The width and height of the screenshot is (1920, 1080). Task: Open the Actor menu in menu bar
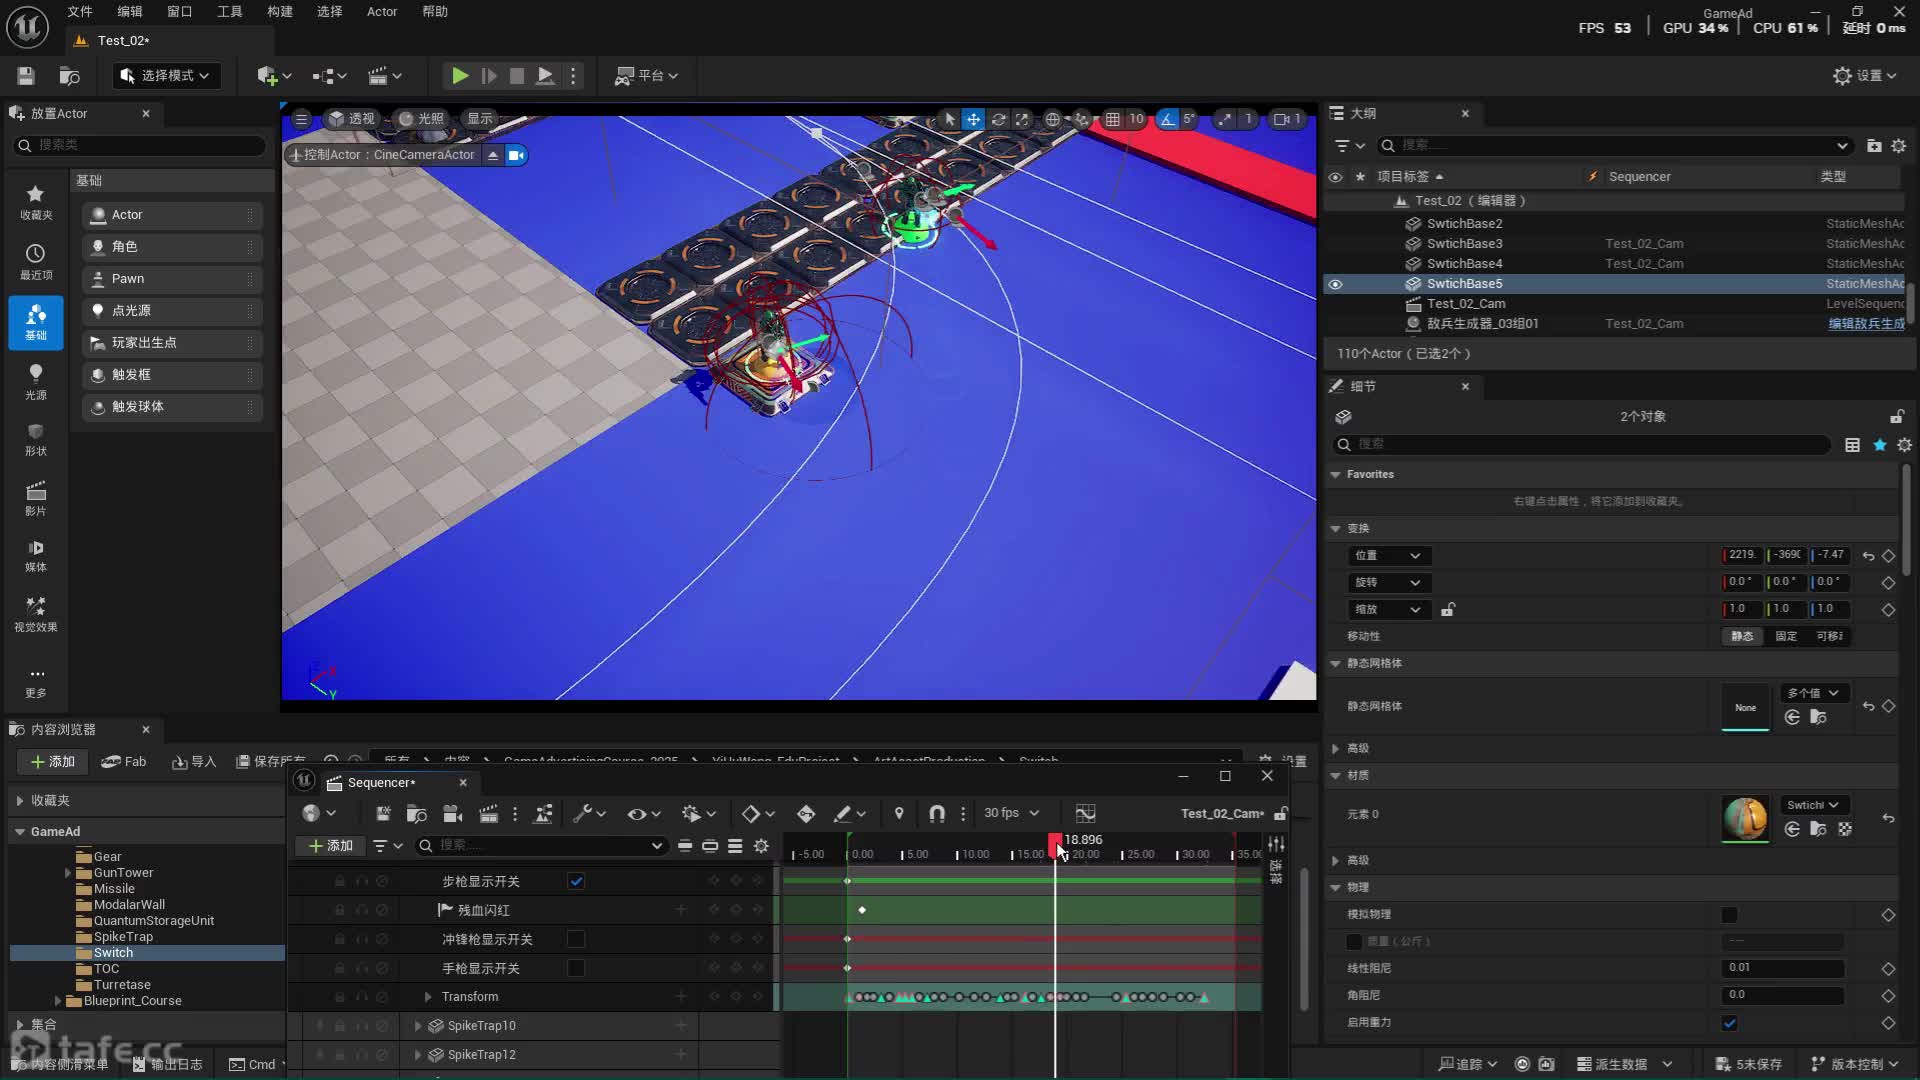pos(382,12)
